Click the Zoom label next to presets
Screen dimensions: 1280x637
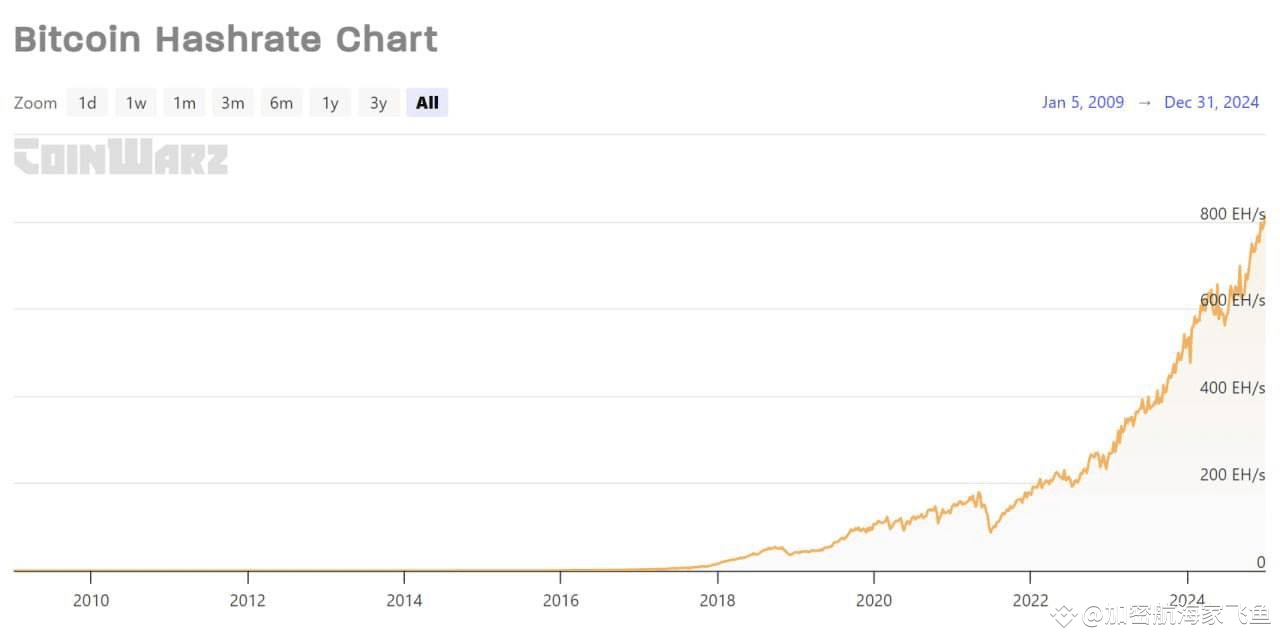pos(35,102)
